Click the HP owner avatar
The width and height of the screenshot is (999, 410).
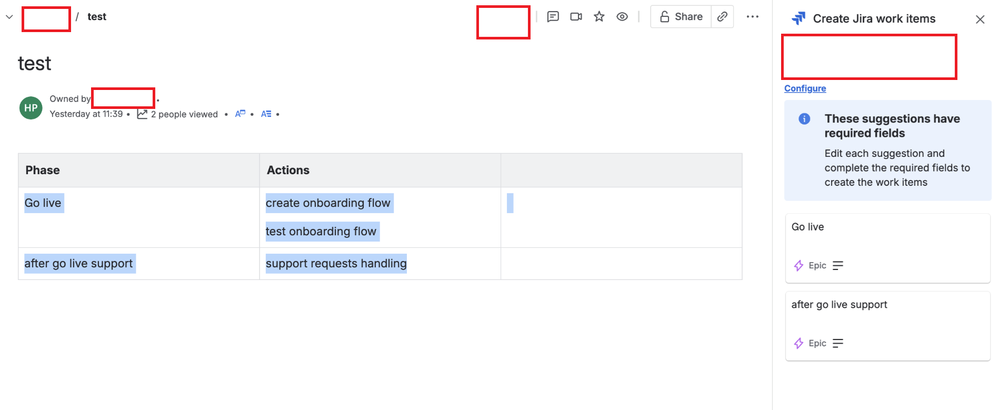(x=31, y=108)
